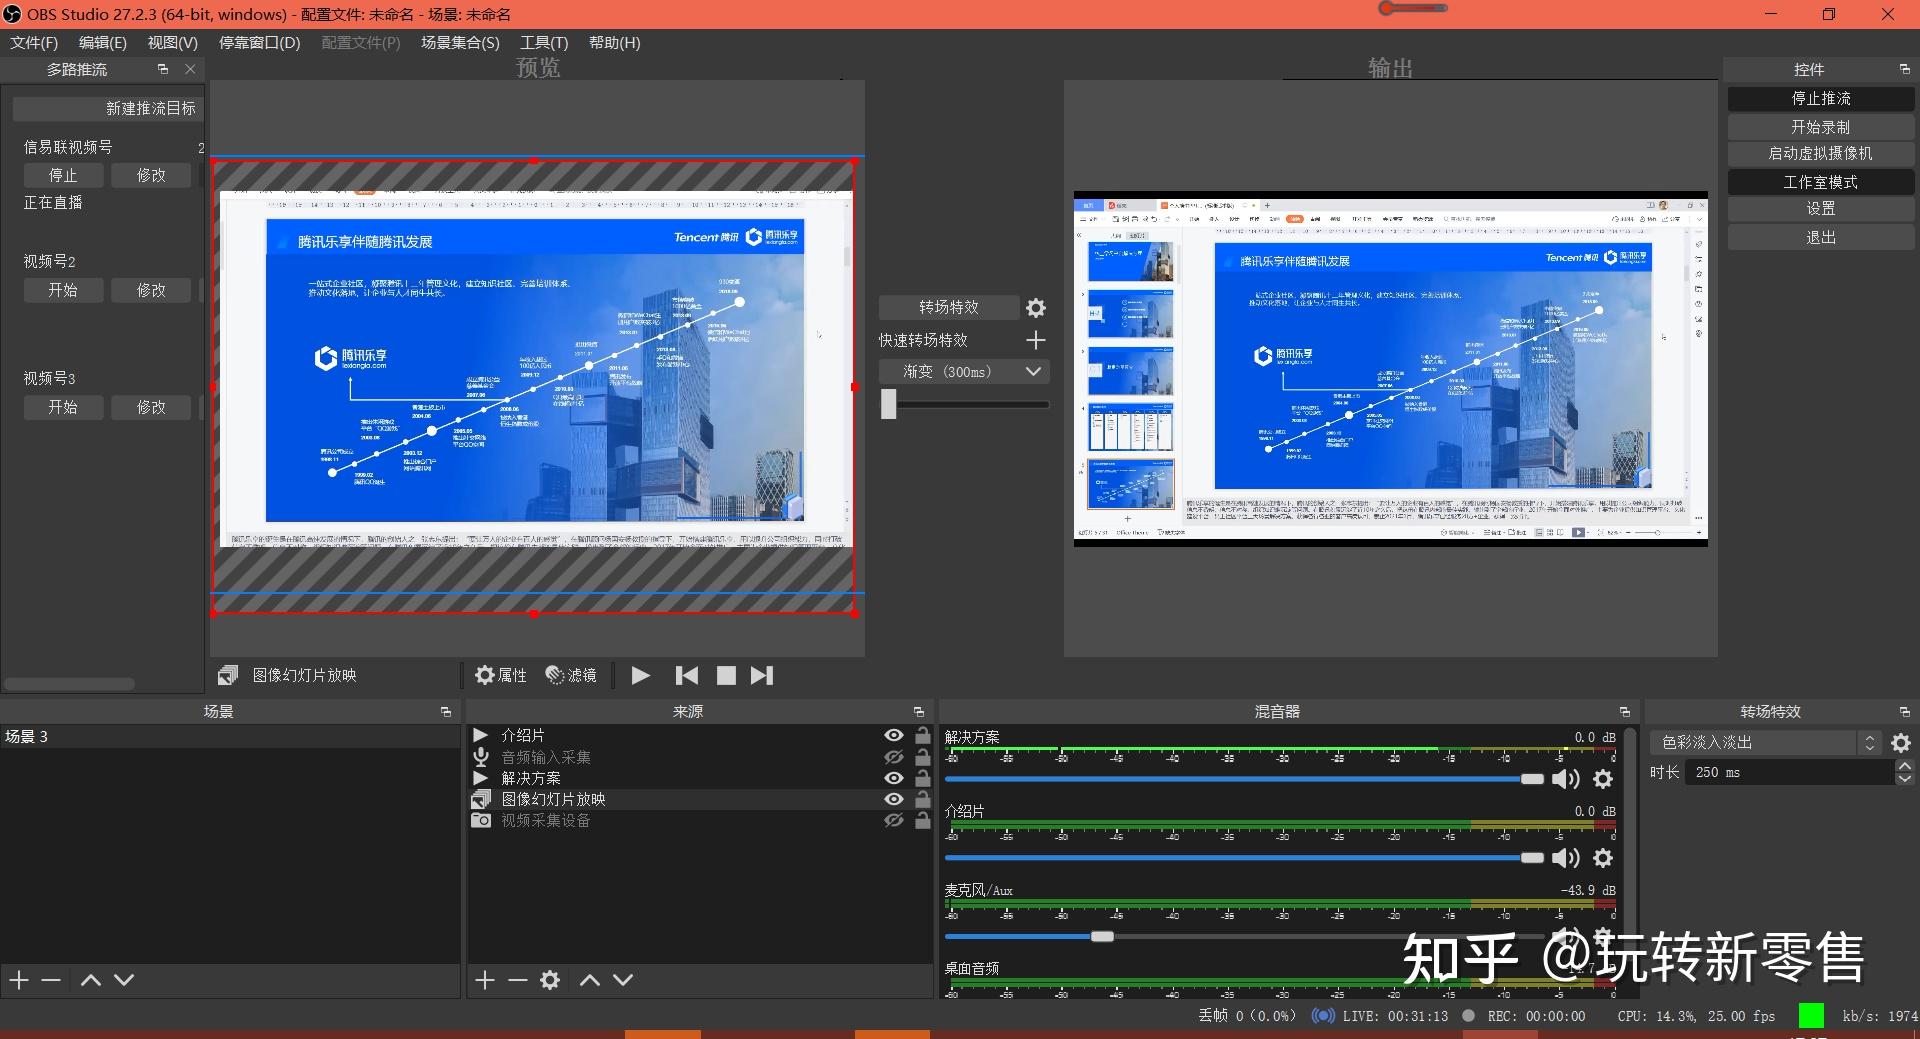
Task: Open source properties gear in sources toolbar
Action: click(x=550, y=980)
